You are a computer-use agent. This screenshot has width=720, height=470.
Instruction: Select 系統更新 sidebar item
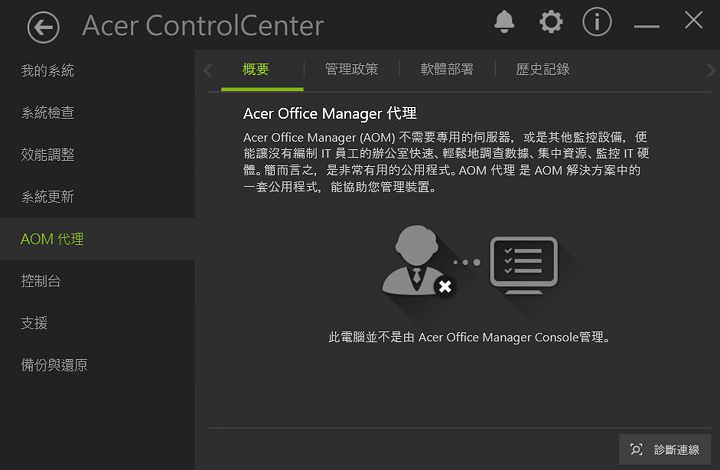coord(48,197)
